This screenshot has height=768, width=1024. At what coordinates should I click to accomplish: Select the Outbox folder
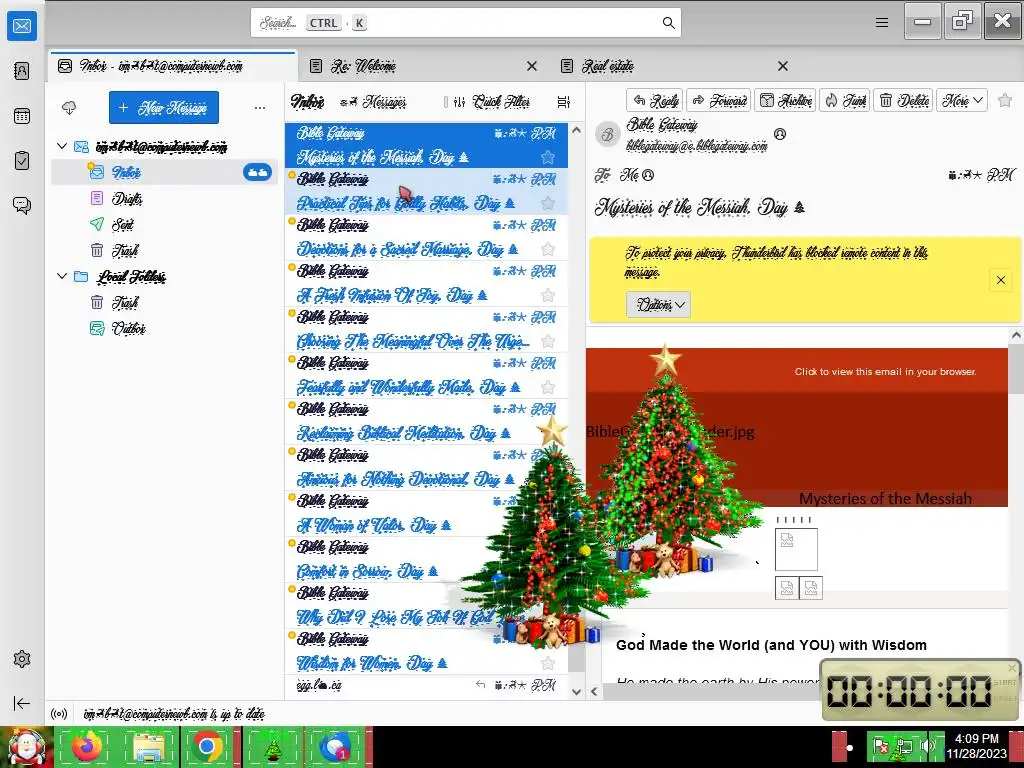pos(165,328)
